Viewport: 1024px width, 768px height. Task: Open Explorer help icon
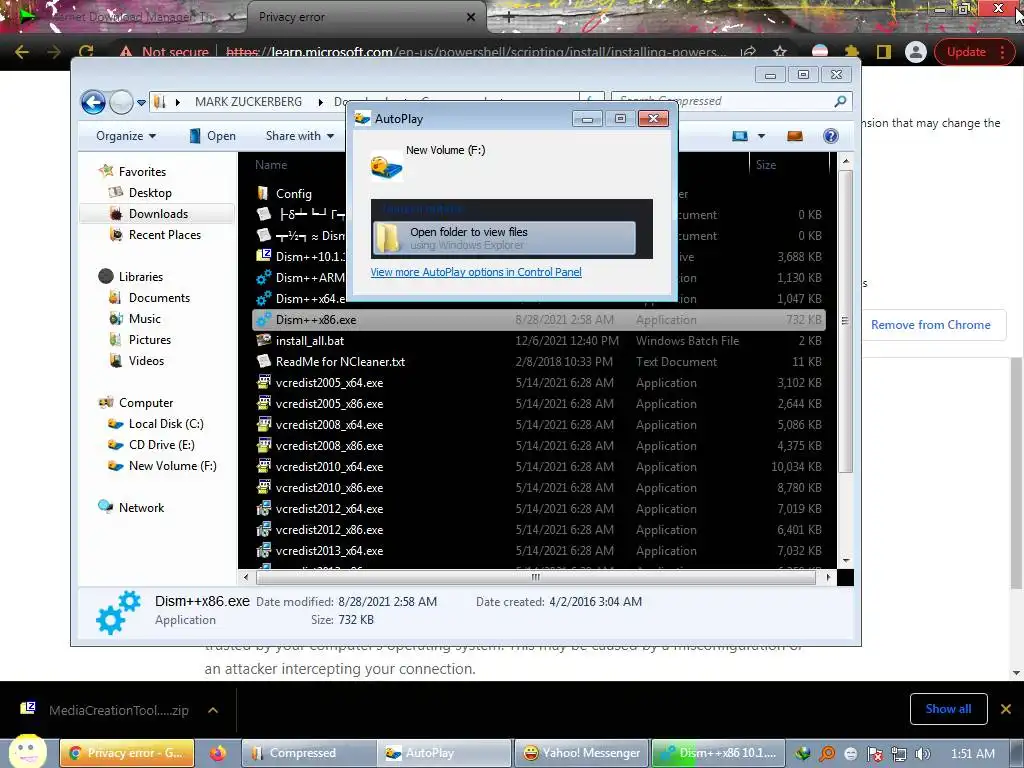click(831, 136)
